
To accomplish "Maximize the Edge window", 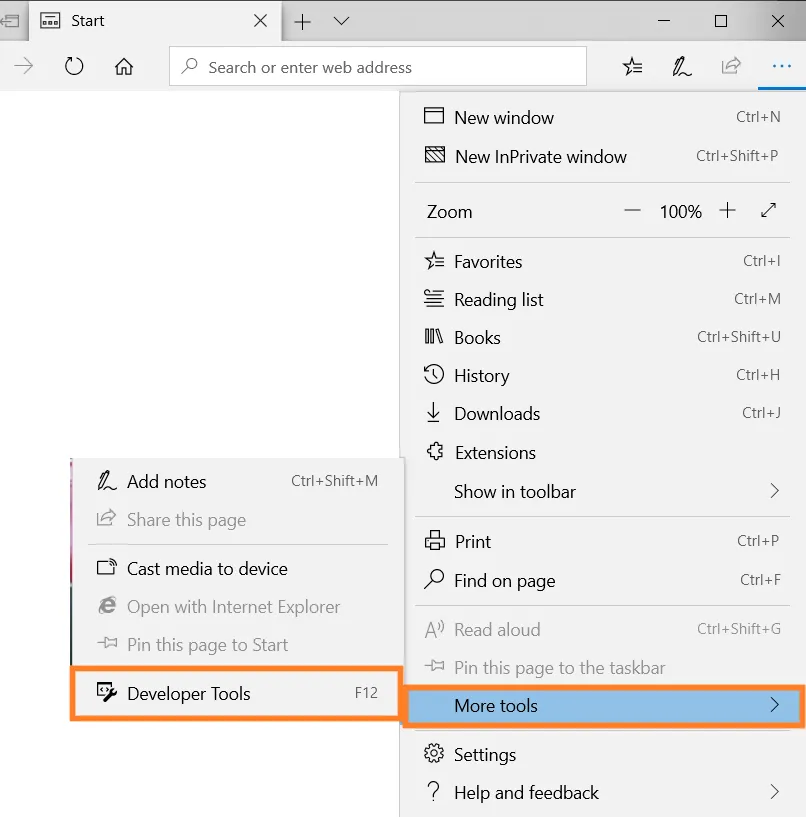I will (721, 21).
